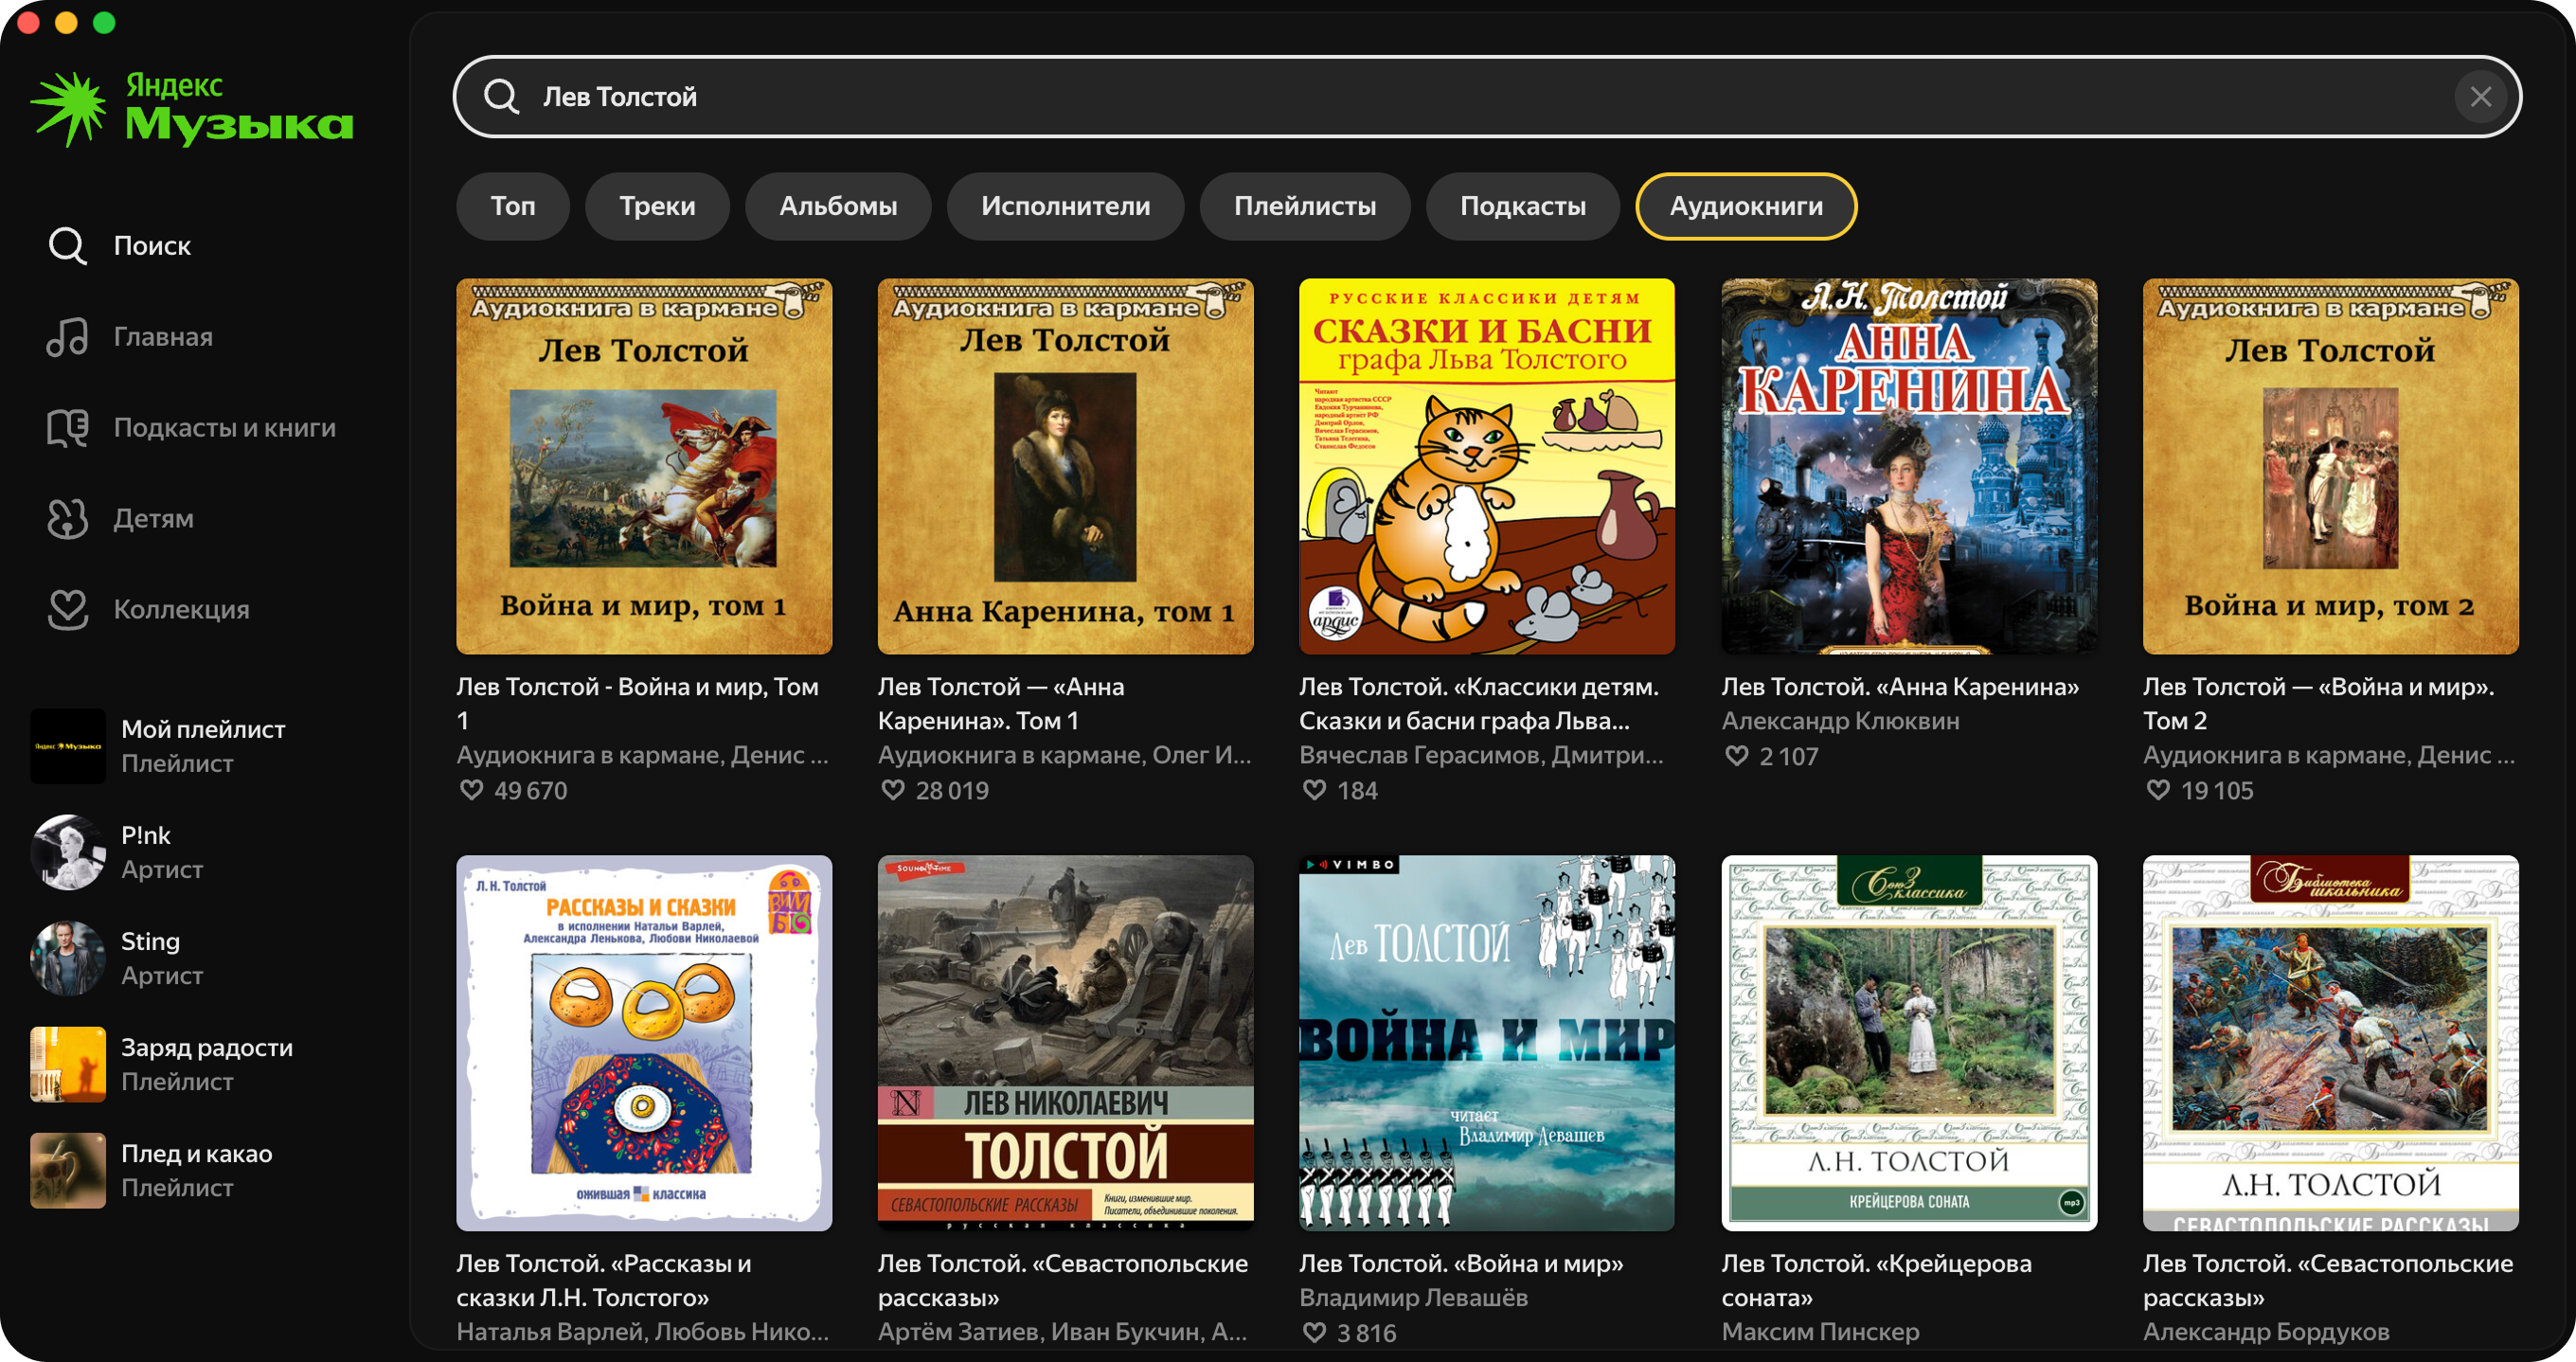Like the book with 3 816 likes

[1314, 1333]
